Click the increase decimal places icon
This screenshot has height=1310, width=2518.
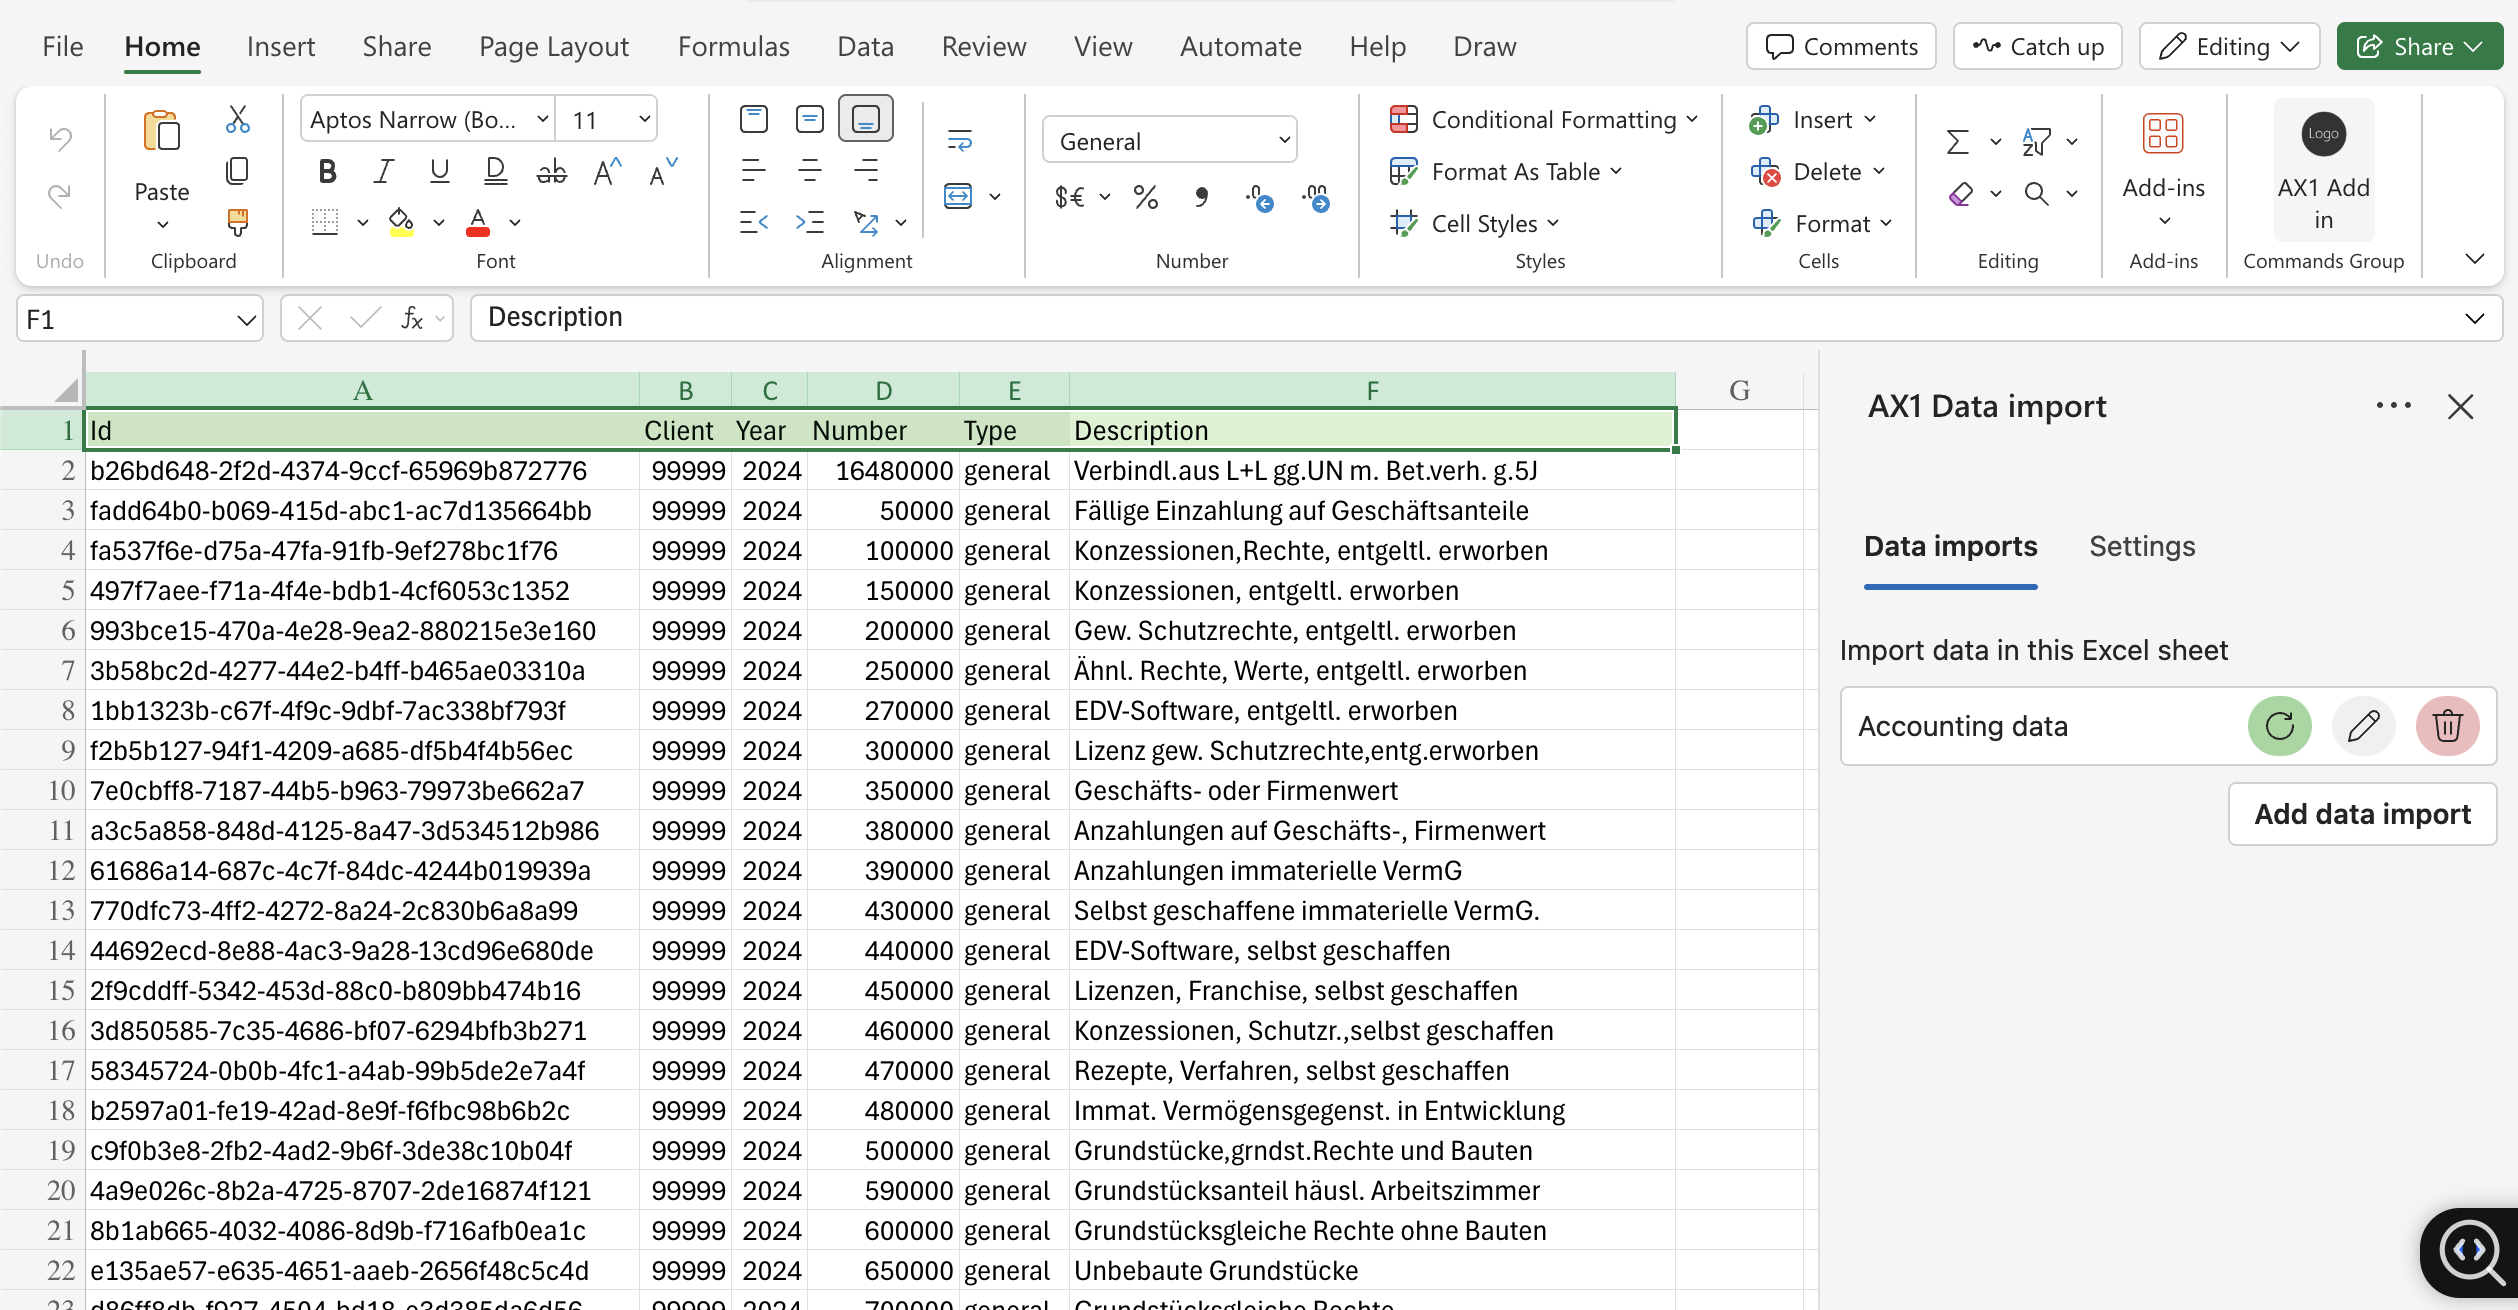tap(1316, 197)
